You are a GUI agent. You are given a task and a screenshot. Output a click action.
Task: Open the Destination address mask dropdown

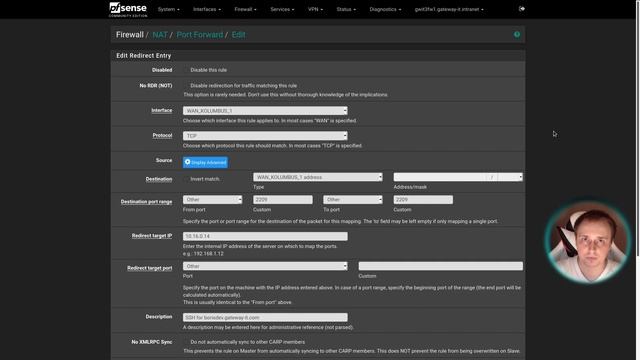click(510, 177)
